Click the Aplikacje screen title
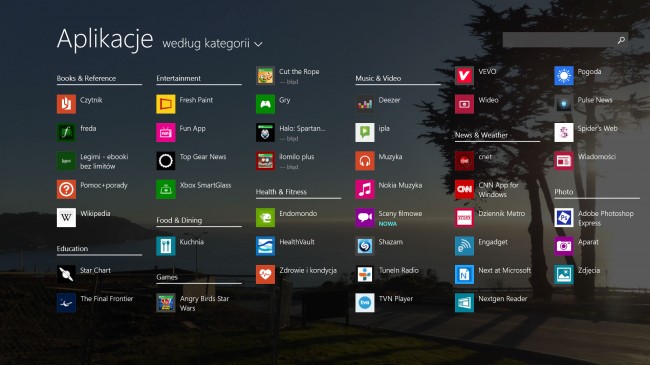 (x=105, y=39)
